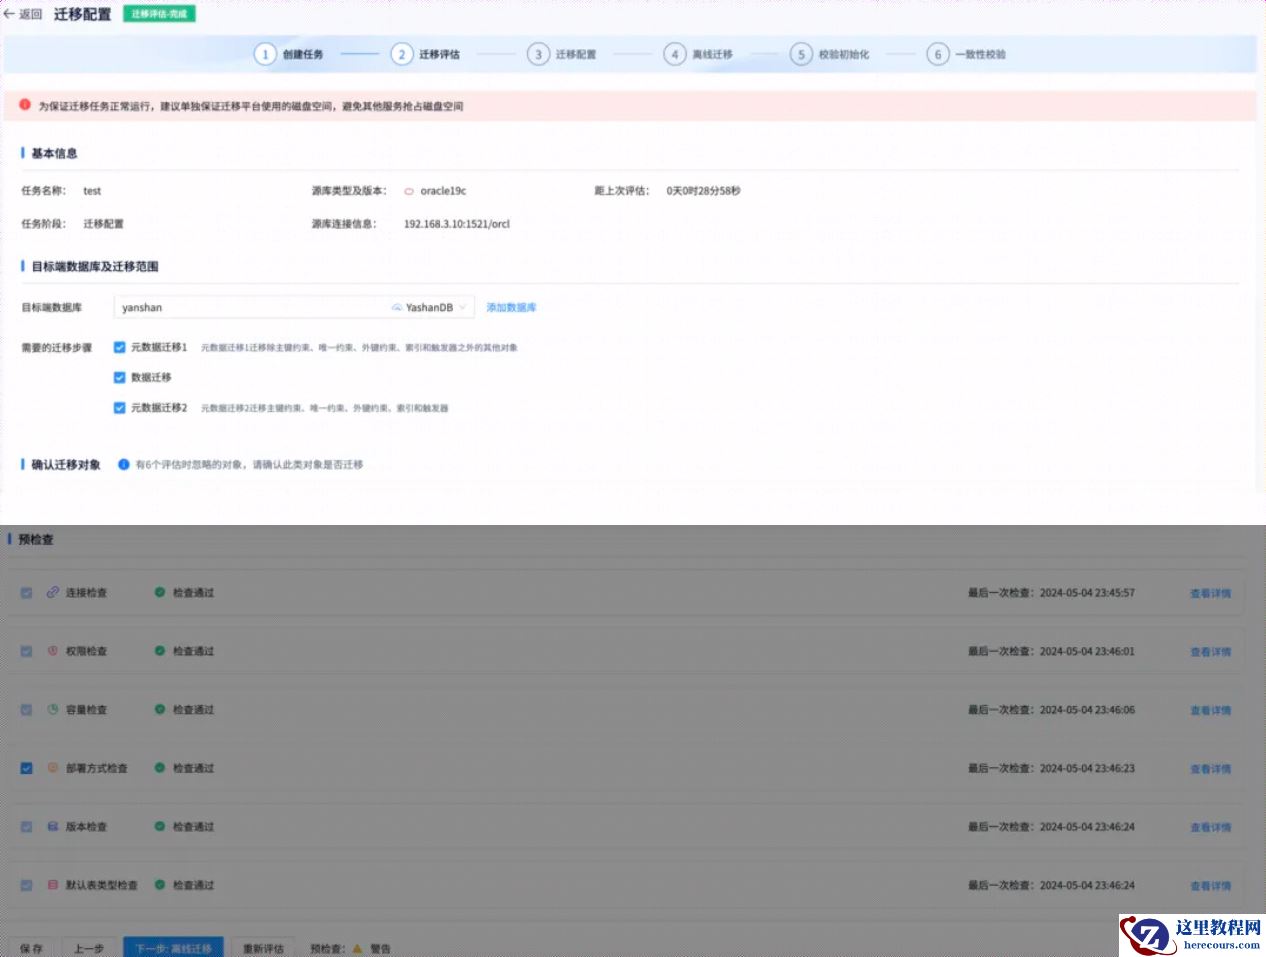Click the green pass icon in the 版本检查 row
This screenshot has height=957, width=1266.
click(x=160, y=826)
